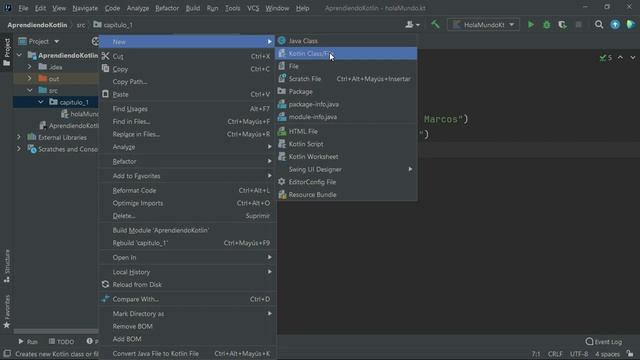
Task: Open the File menu
Action: pyautogui.click(x=23, y=8)
